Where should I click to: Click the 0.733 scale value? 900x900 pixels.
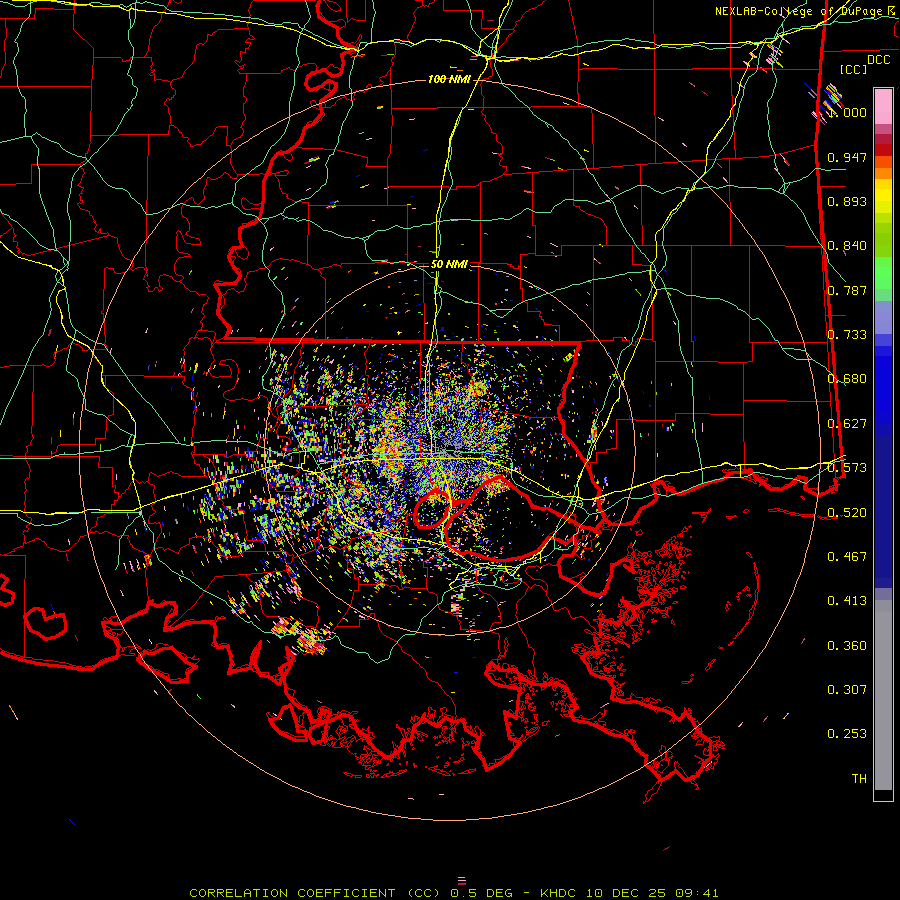pos(847,335)
